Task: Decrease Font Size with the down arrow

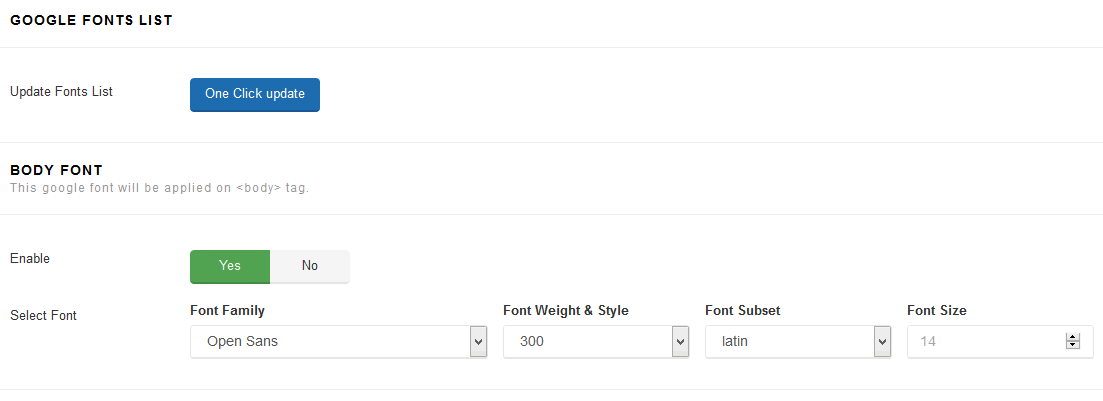Action: 1073,345
